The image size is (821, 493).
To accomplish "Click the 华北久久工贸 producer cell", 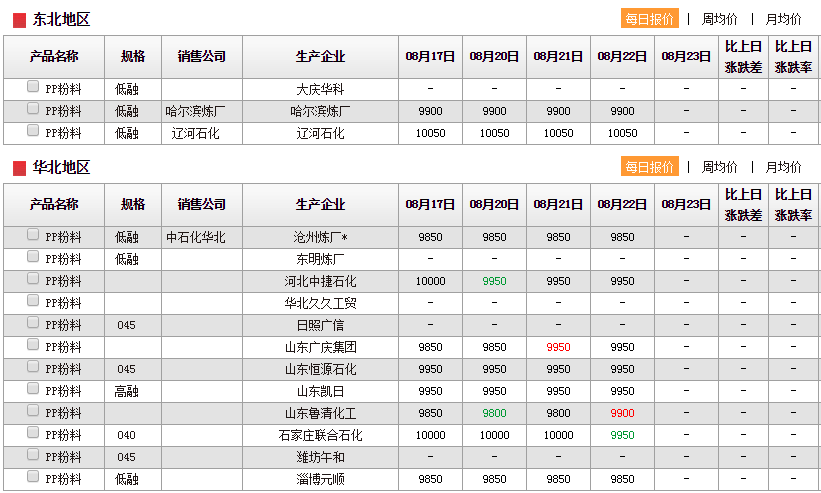I will pyautogui.click(x=320, y=304).
